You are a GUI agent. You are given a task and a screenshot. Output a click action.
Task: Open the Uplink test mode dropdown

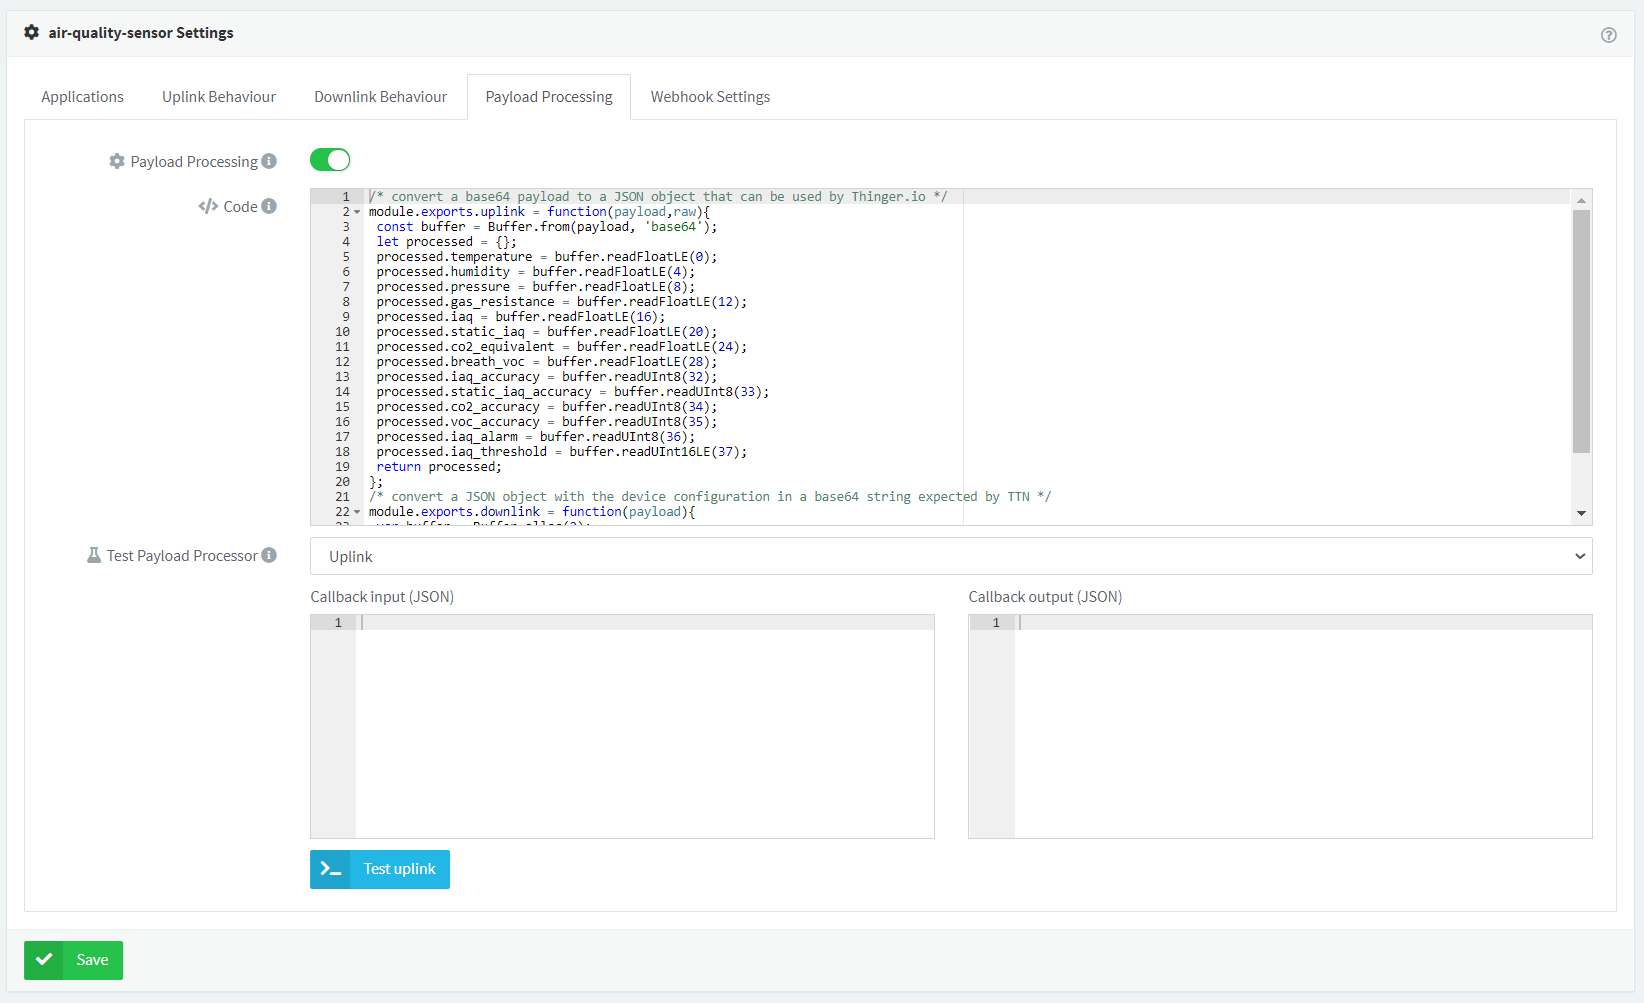pos(950,556)
